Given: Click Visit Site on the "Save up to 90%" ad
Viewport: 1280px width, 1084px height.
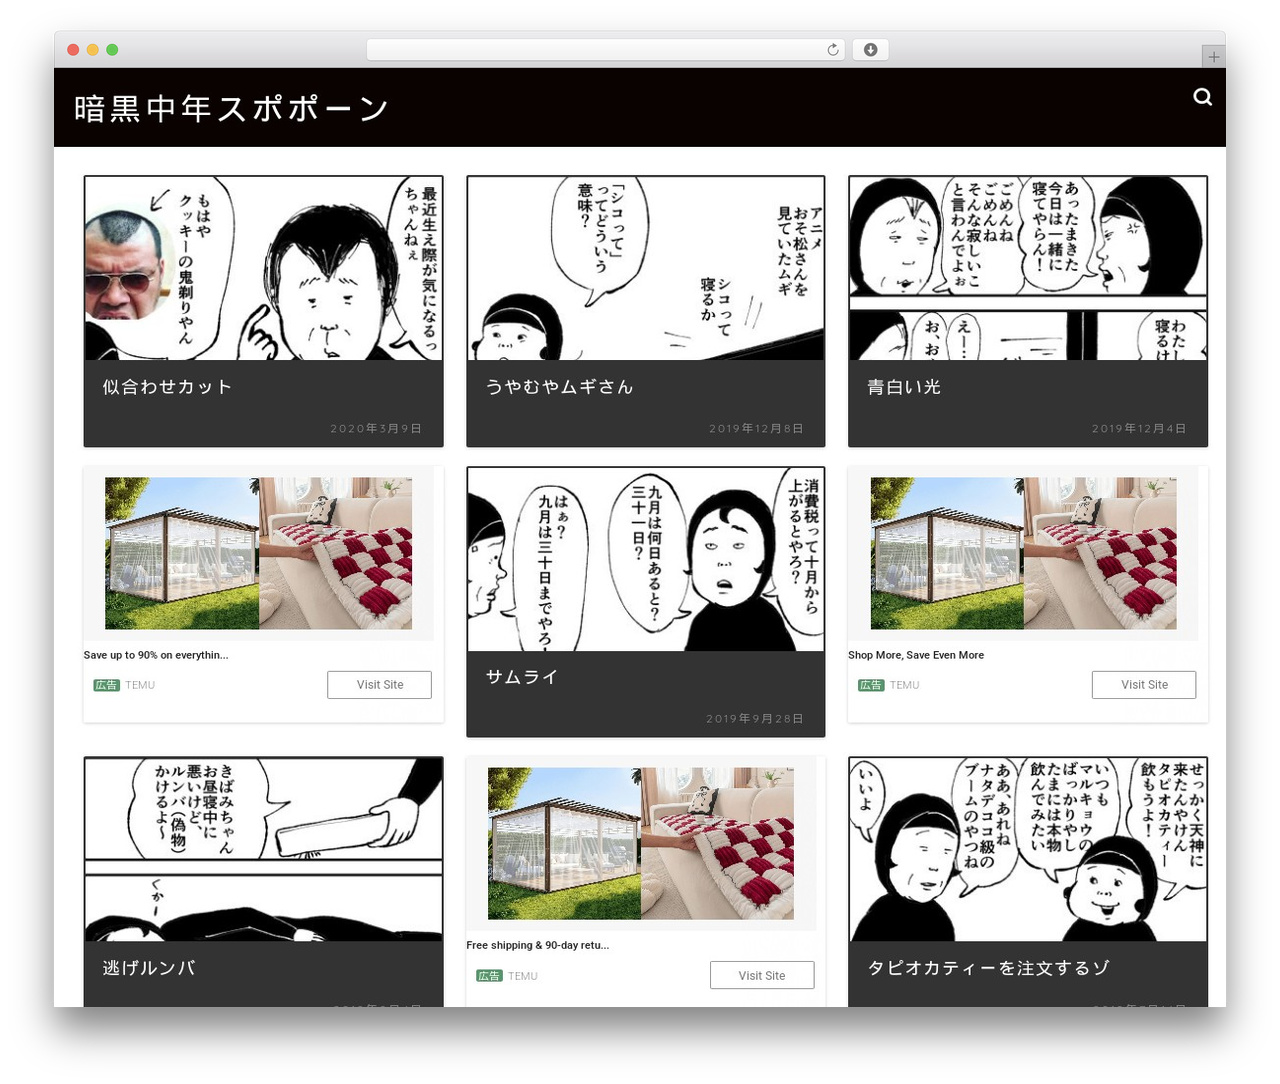Looking at the screenshot, I should [x=380, y=685].
